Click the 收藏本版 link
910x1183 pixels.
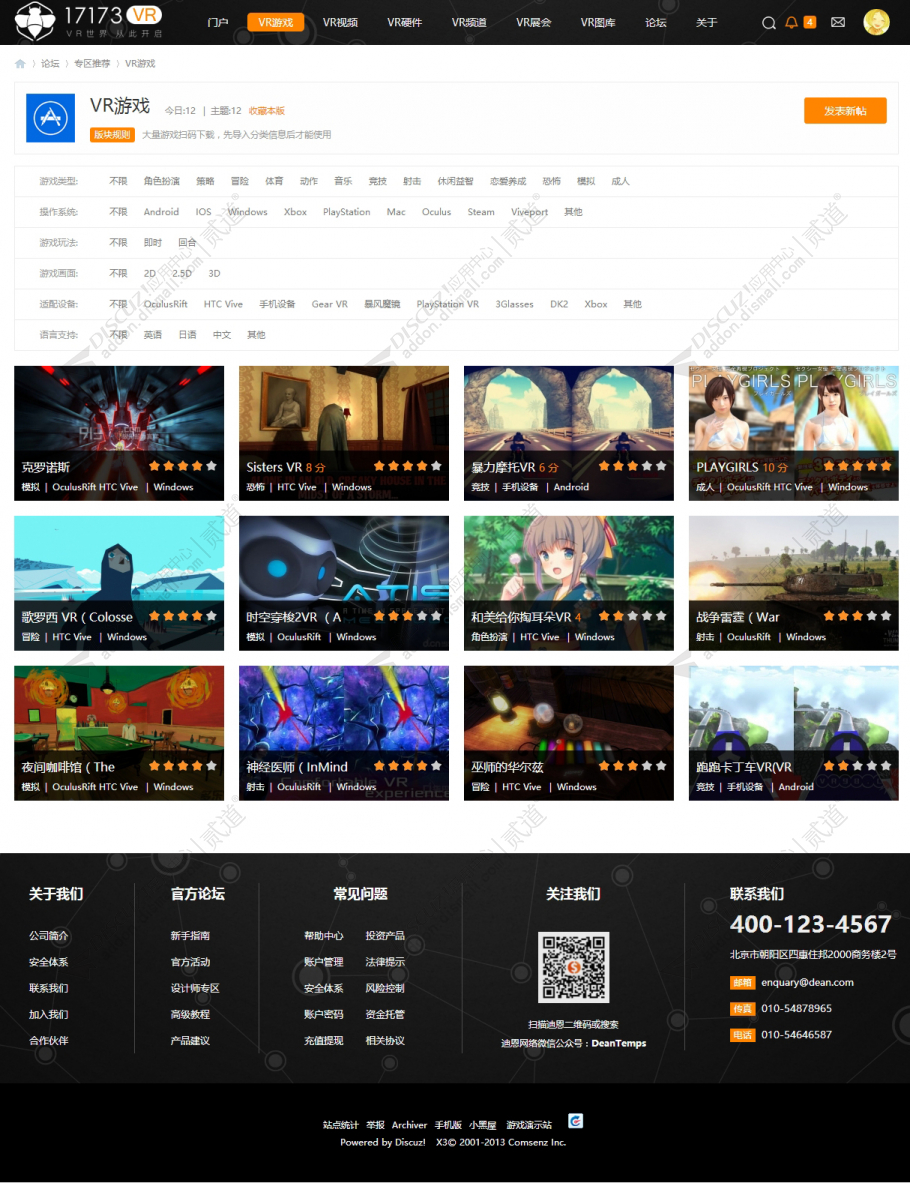click(x=266, y=111)
